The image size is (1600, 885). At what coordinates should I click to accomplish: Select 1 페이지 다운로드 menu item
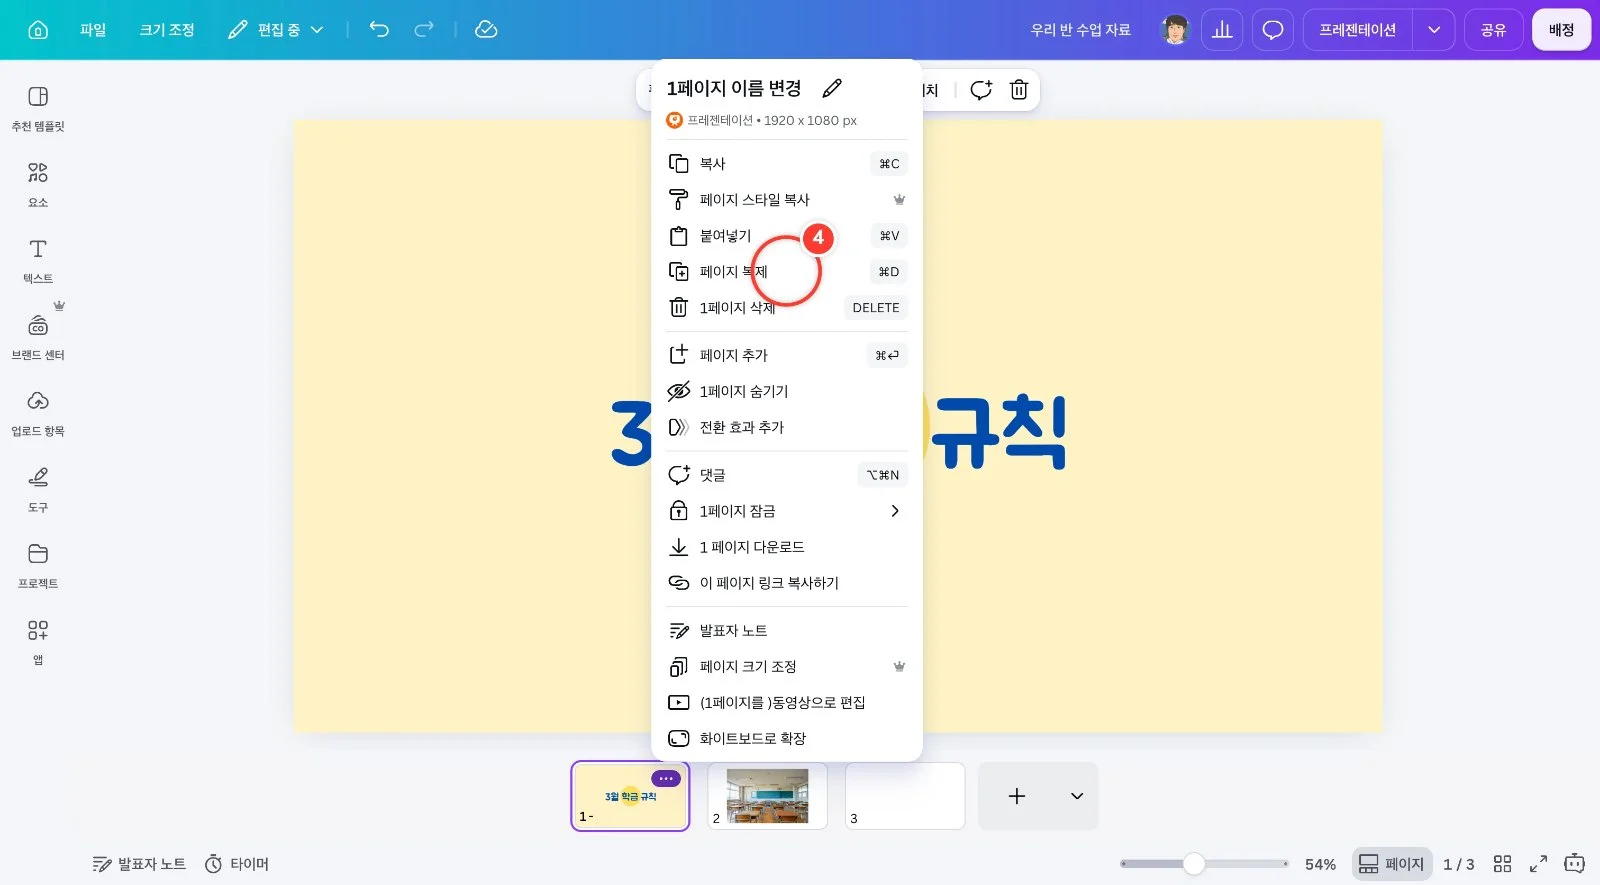787,546
